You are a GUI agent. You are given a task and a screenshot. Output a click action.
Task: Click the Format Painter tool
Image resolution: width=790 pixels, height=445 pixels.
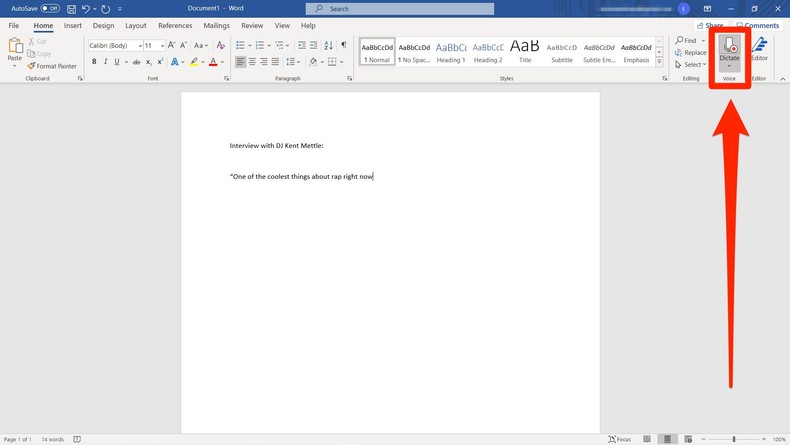[x=52, y=66]
